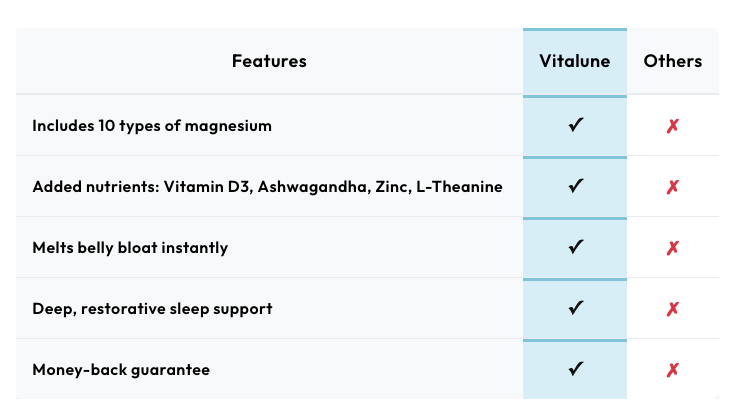Screen dimensions: 739x417
Task: Click the checkmark for Melts belly bloat instantly
Action: (575, 247)
